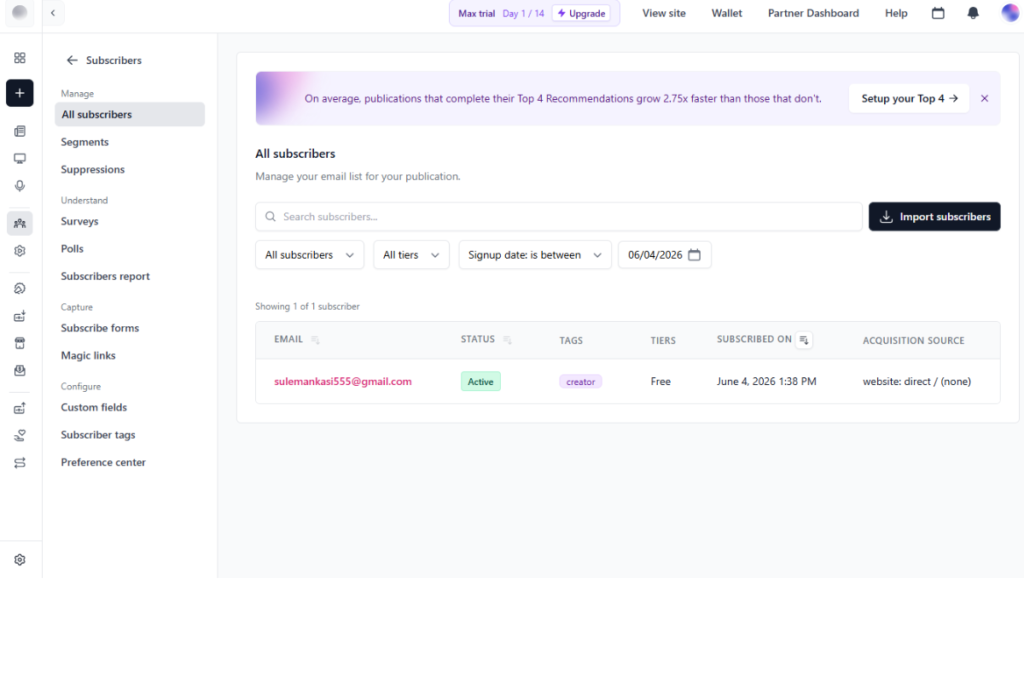
Task: Collapse the sidebar with left chevron
Action: pos(53,13)
